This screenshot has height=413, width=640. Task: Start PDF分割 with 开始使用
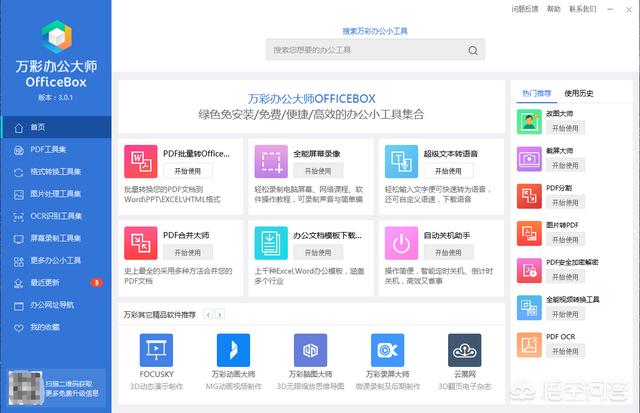[x=565, y=202]
